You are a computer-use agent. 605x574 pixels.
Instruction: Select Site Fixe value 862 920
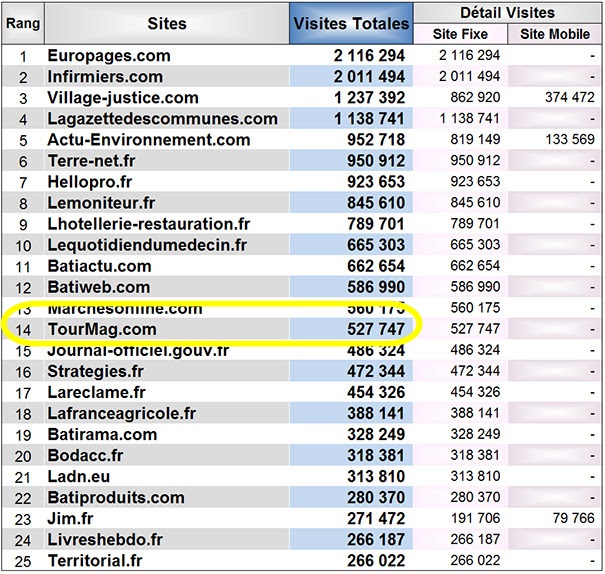pos(475,97)
